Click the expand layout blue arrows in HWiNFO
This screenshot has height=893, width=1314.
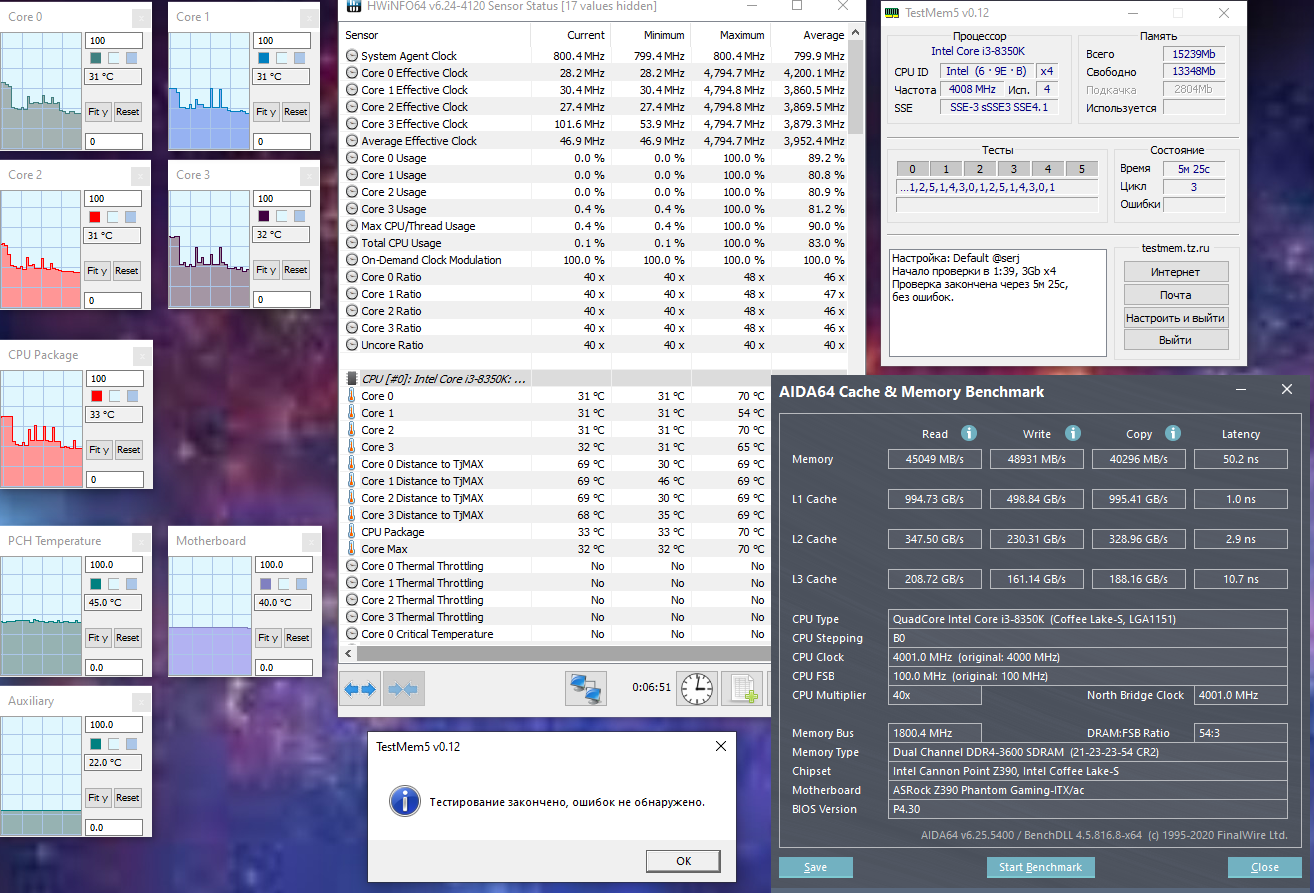coord(360,688)
